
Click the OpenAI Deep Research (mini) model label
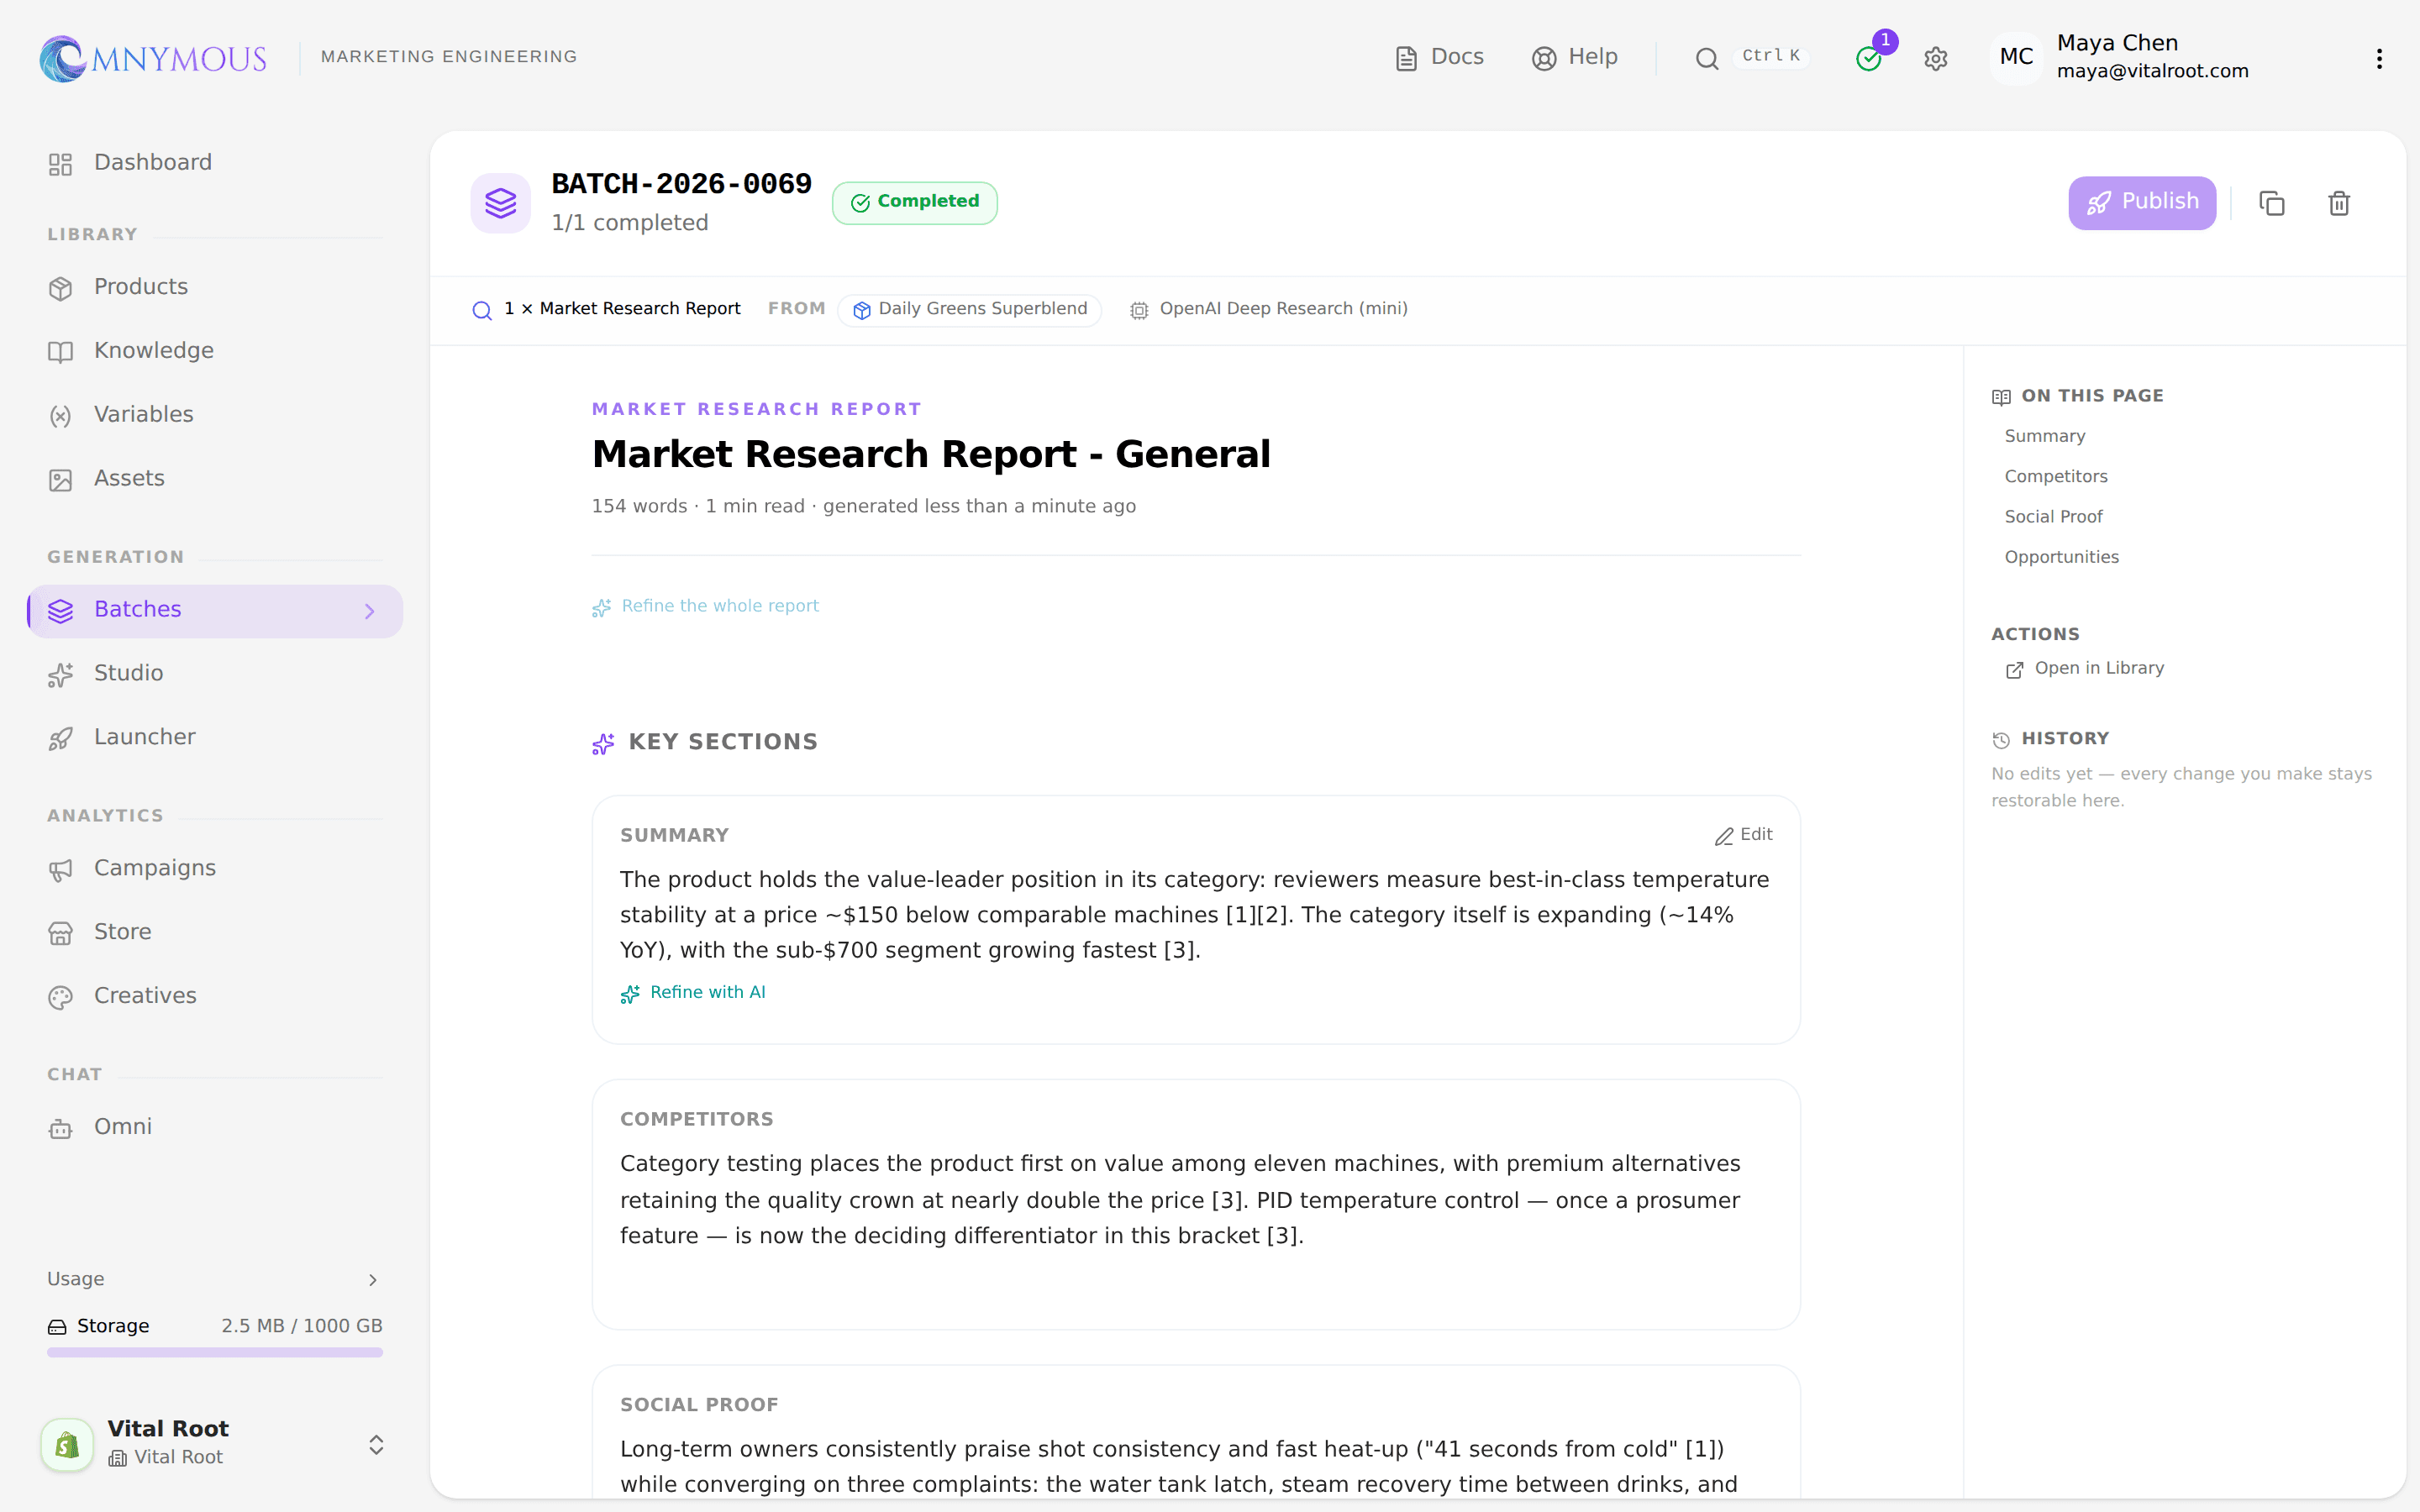tap(1269, 309)
